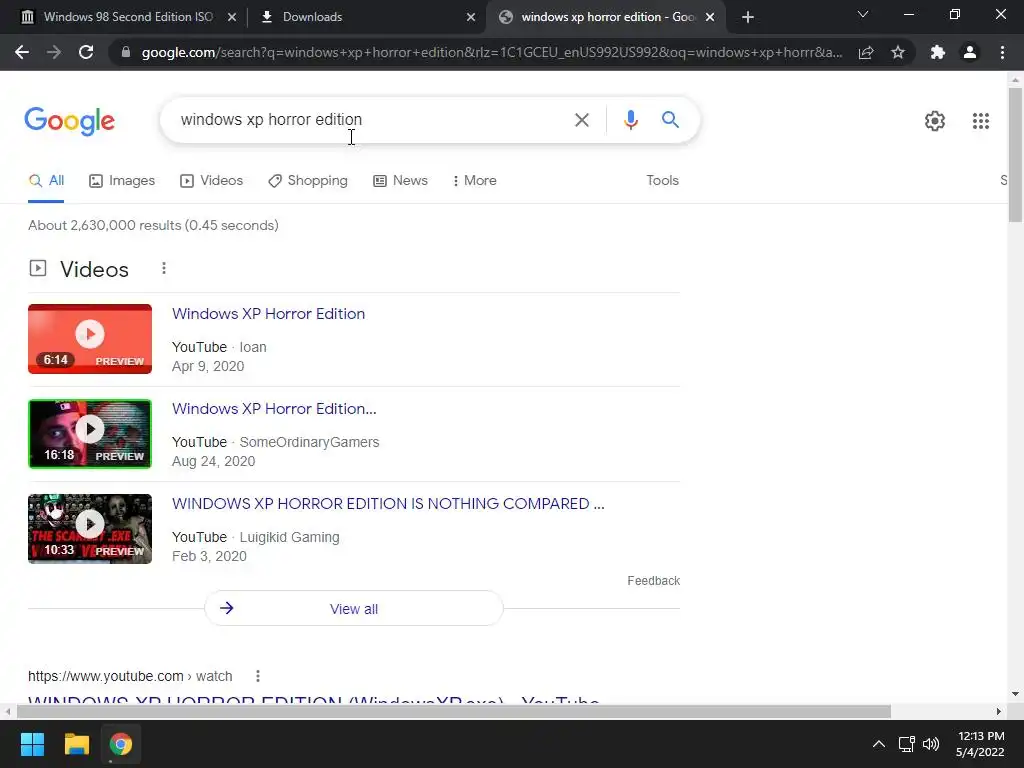The height and width of the screenshot is (768, 1024).
Task: Open a new browser tab
Action: (x=748, y=17)
